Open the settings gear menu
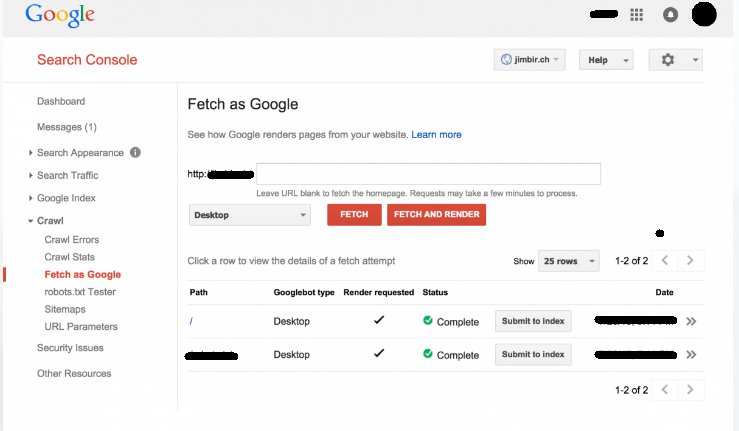Viewport: 739px width, 431px height. point(675,60)
